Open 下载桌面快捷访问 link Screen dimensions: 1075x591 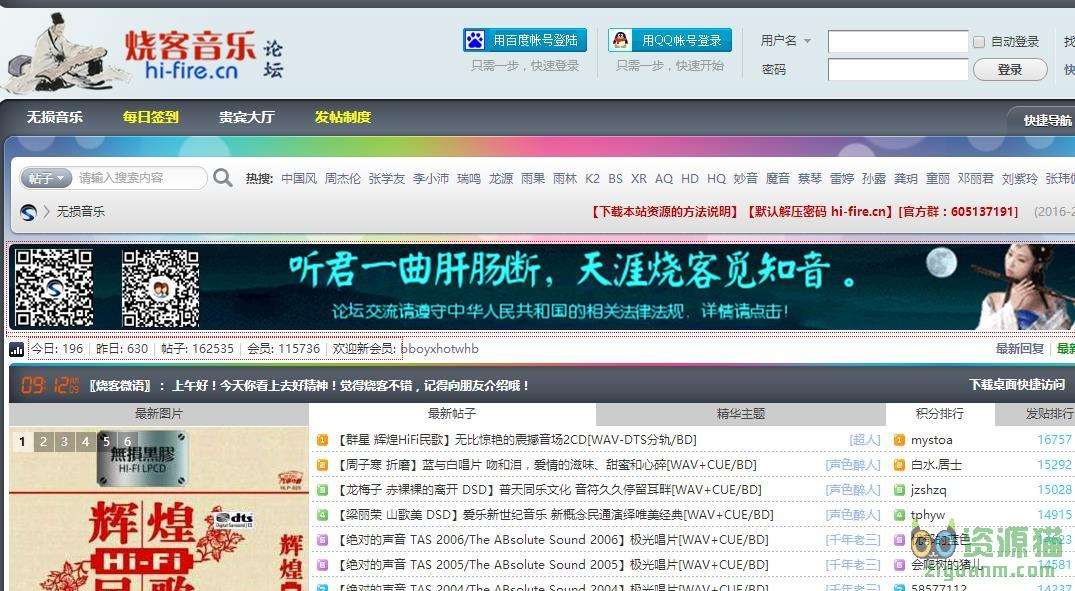[x=1017, y=385]
